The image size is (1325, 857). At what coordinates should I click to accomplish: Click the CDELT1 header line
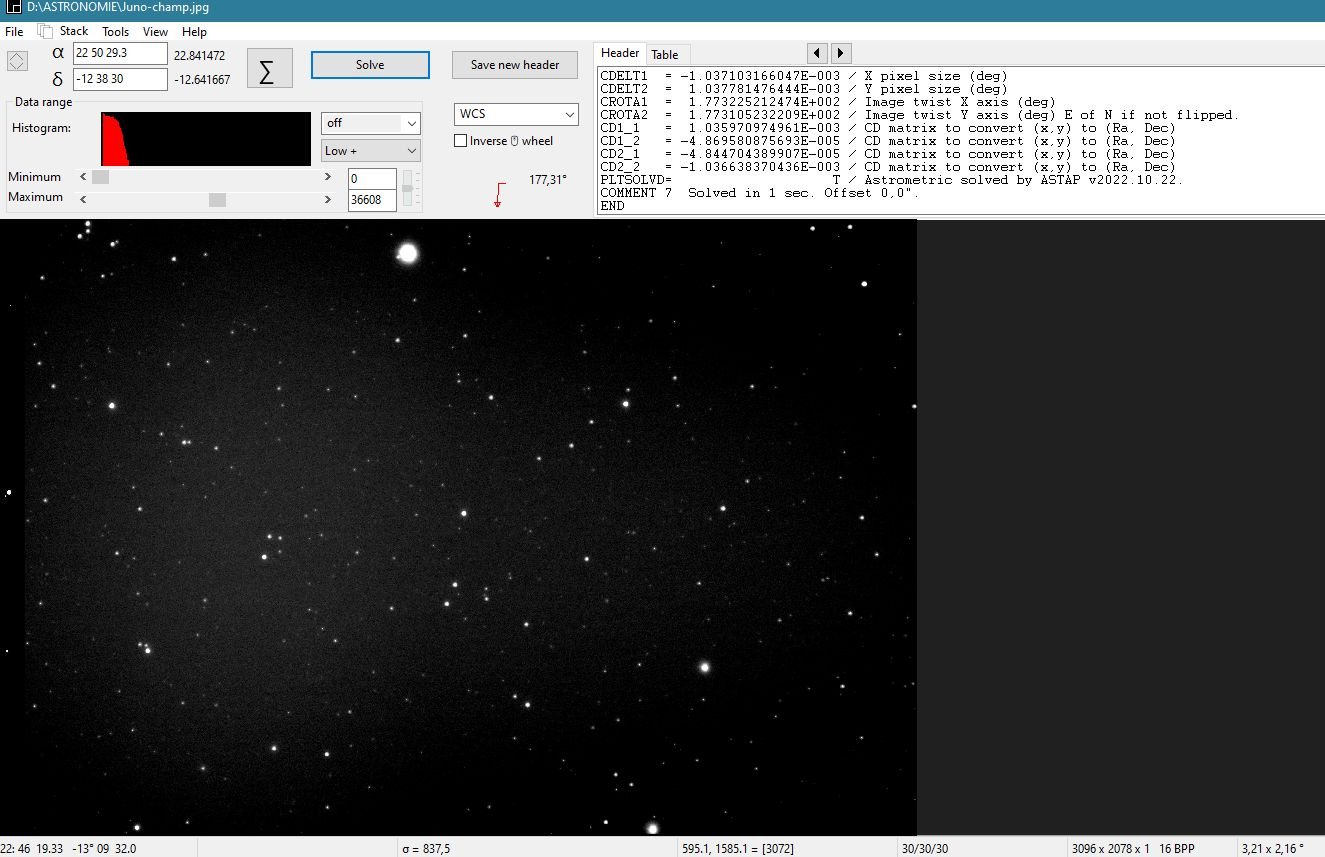(804, 76)
